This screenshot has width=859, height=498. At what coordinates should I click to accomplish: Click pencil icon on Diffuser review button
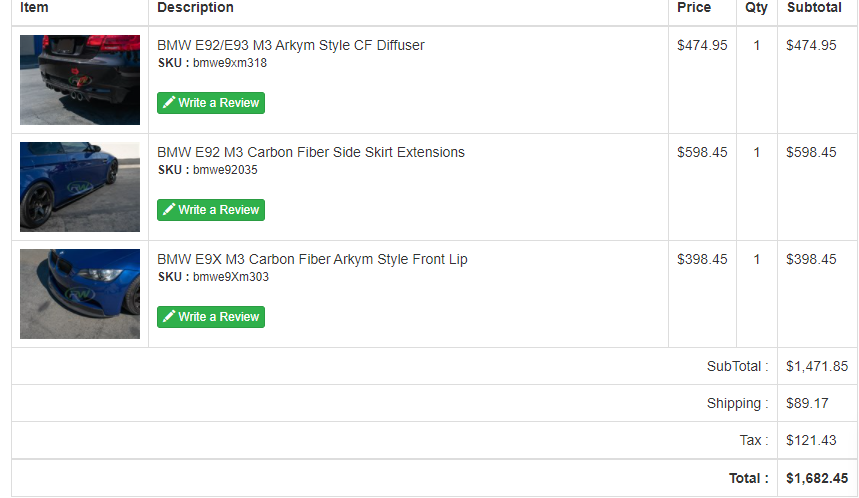pos(169,102)
